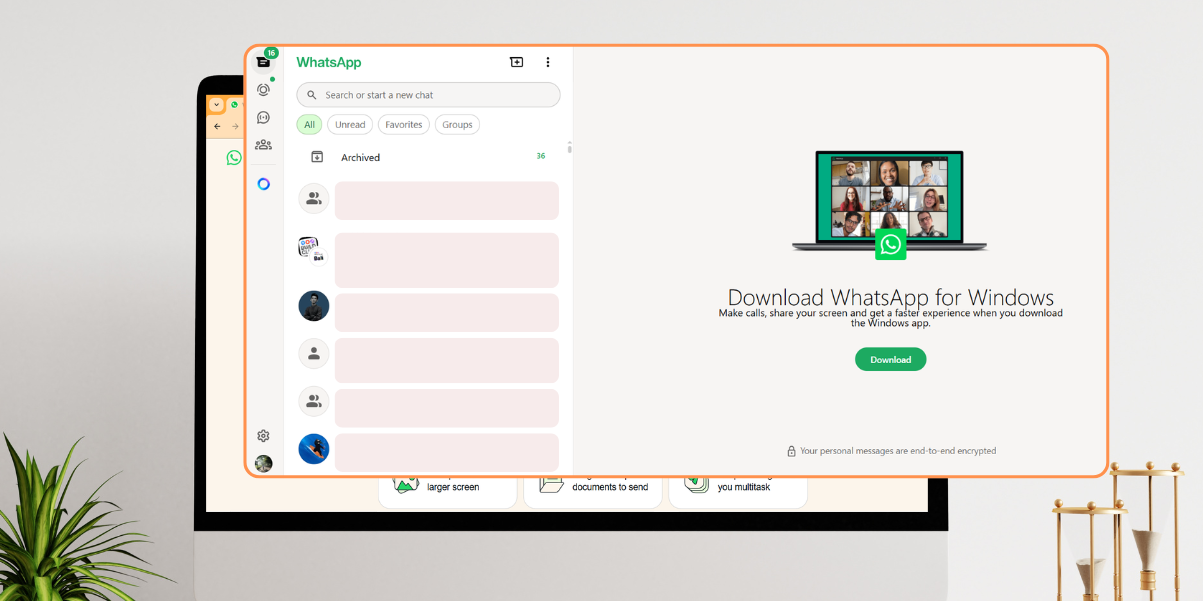The height and width of the screenshot is (601, 1203).
Task: Click the search bar to start a new chat
Action: coord(427,95)
